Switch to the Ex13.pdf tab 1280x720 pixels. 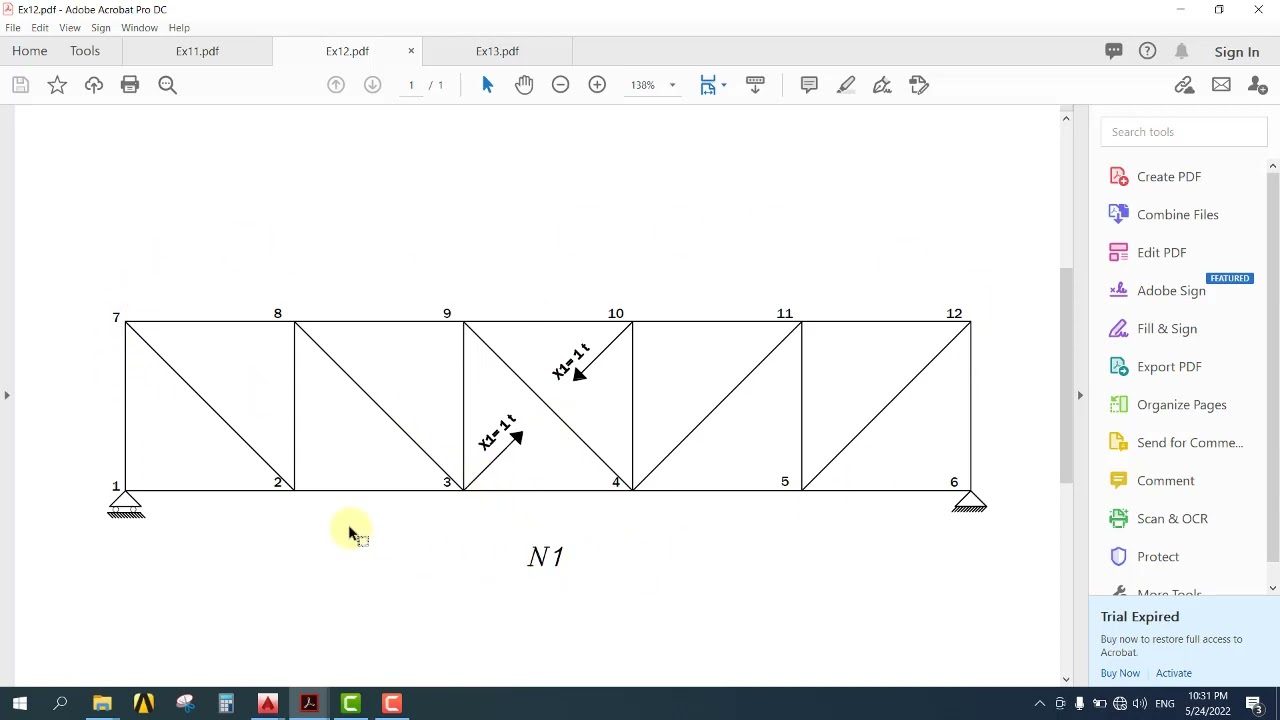[497, 51]
